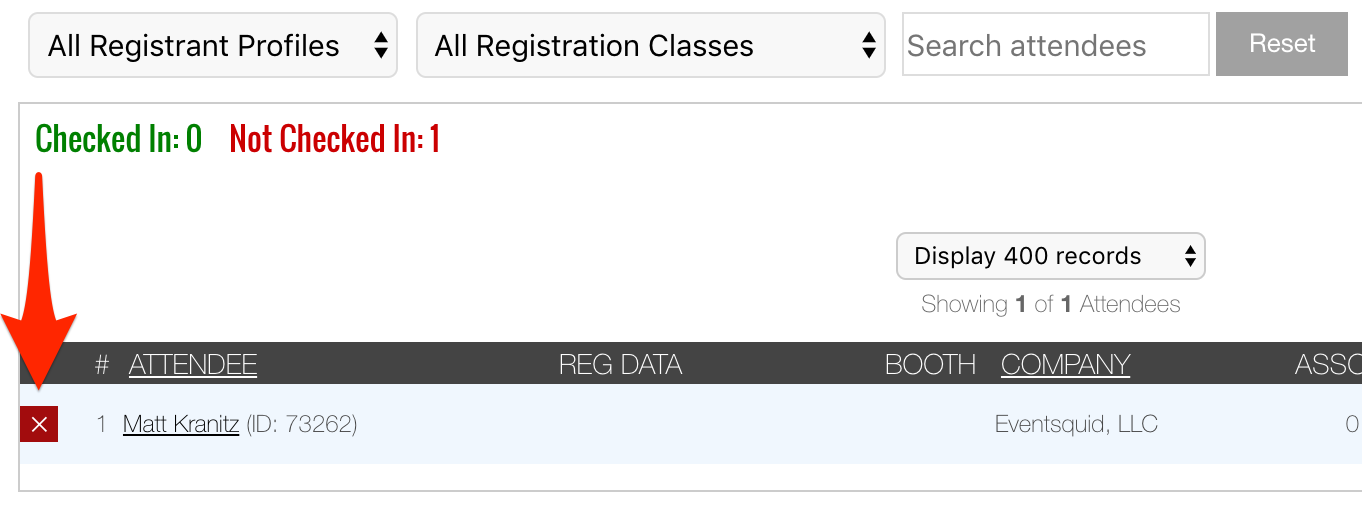Click the REG DATA column header
1362x512 pixels.
point(620,365)
